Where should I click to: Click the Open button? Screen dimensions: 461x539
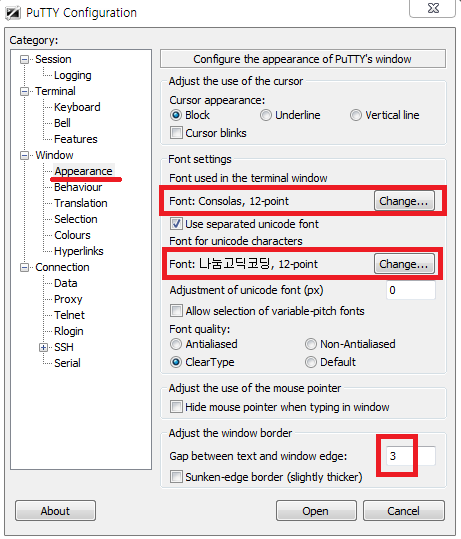[316, 511]
